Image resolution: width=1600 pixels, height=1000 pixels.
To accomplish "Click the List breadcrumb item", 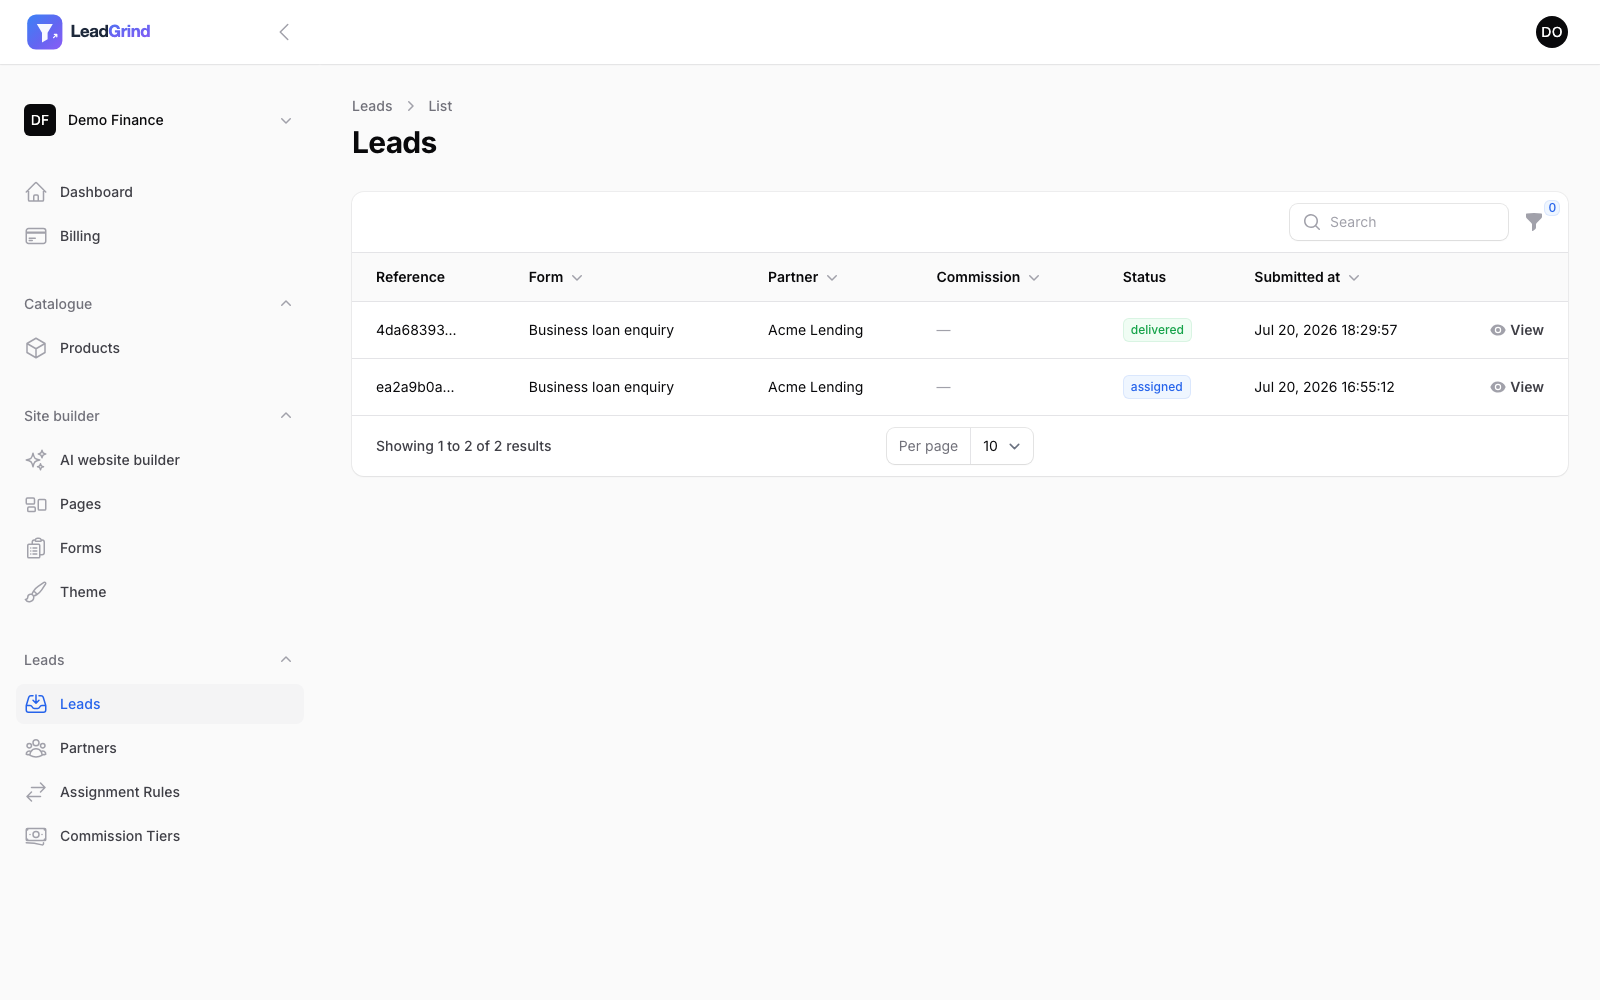I will pyautogui.click(x=440, y=106).
